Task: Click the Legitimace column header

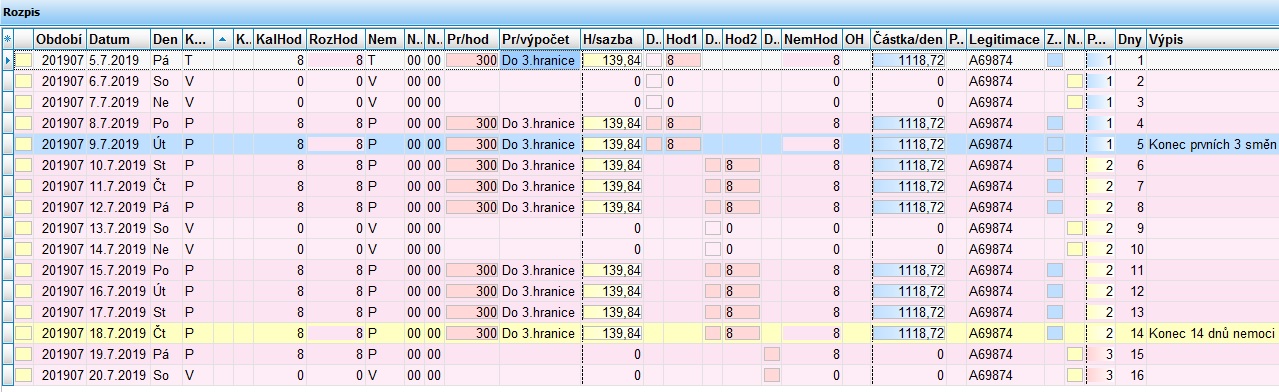Action: pyautogui.click(x=1005, y=39)
